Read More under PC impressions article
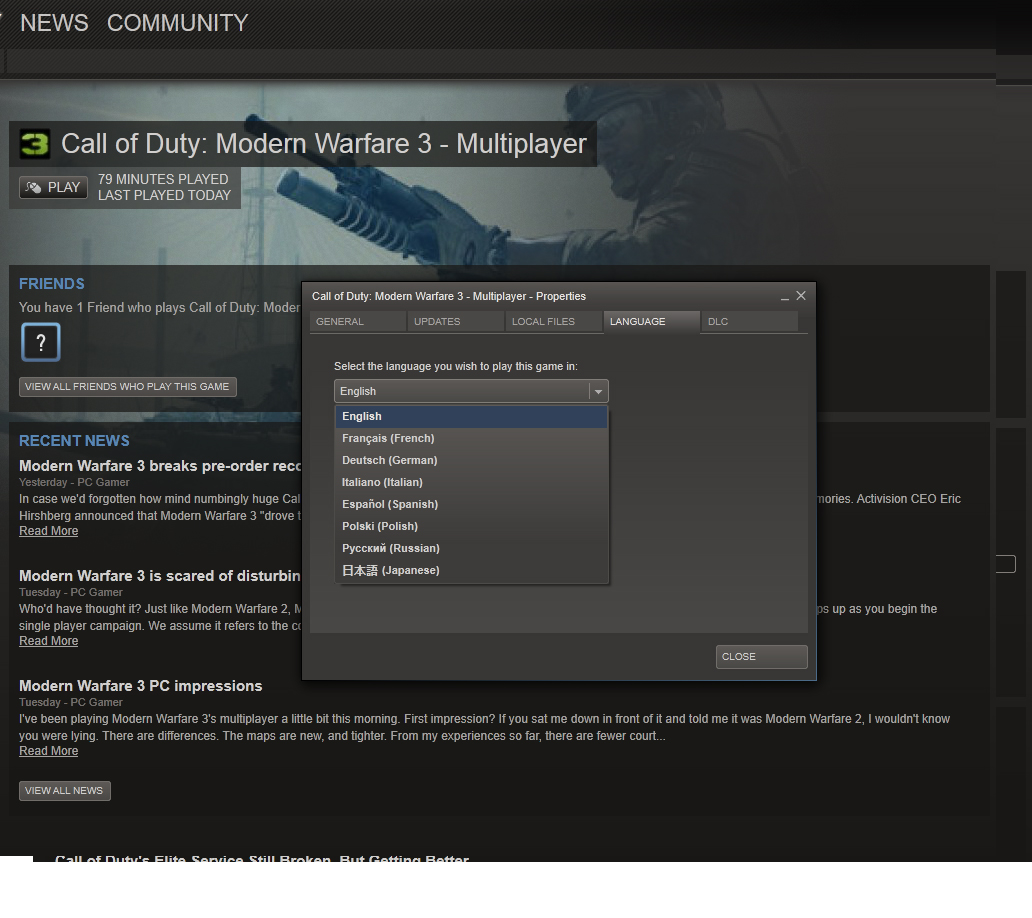1032x918 pixels. click(49, 751)
